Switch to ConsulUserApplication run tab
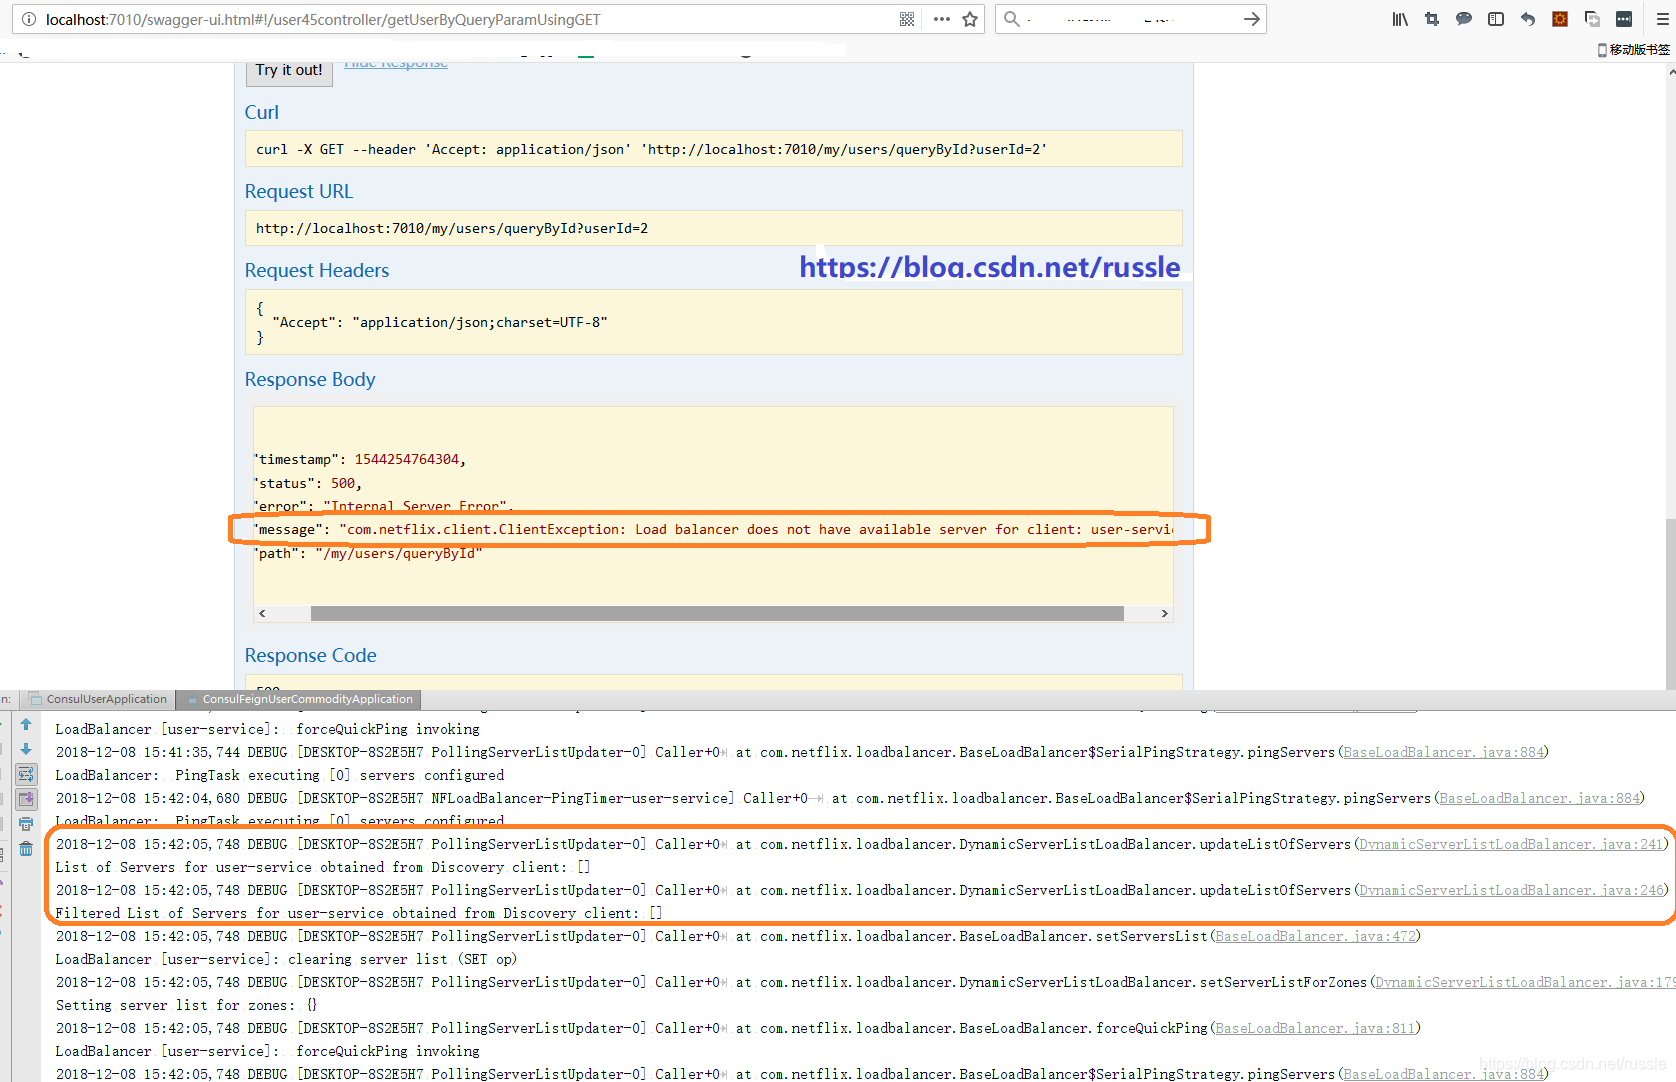1676x1082 pixels. pyautogui.click(x=98, y=699)
